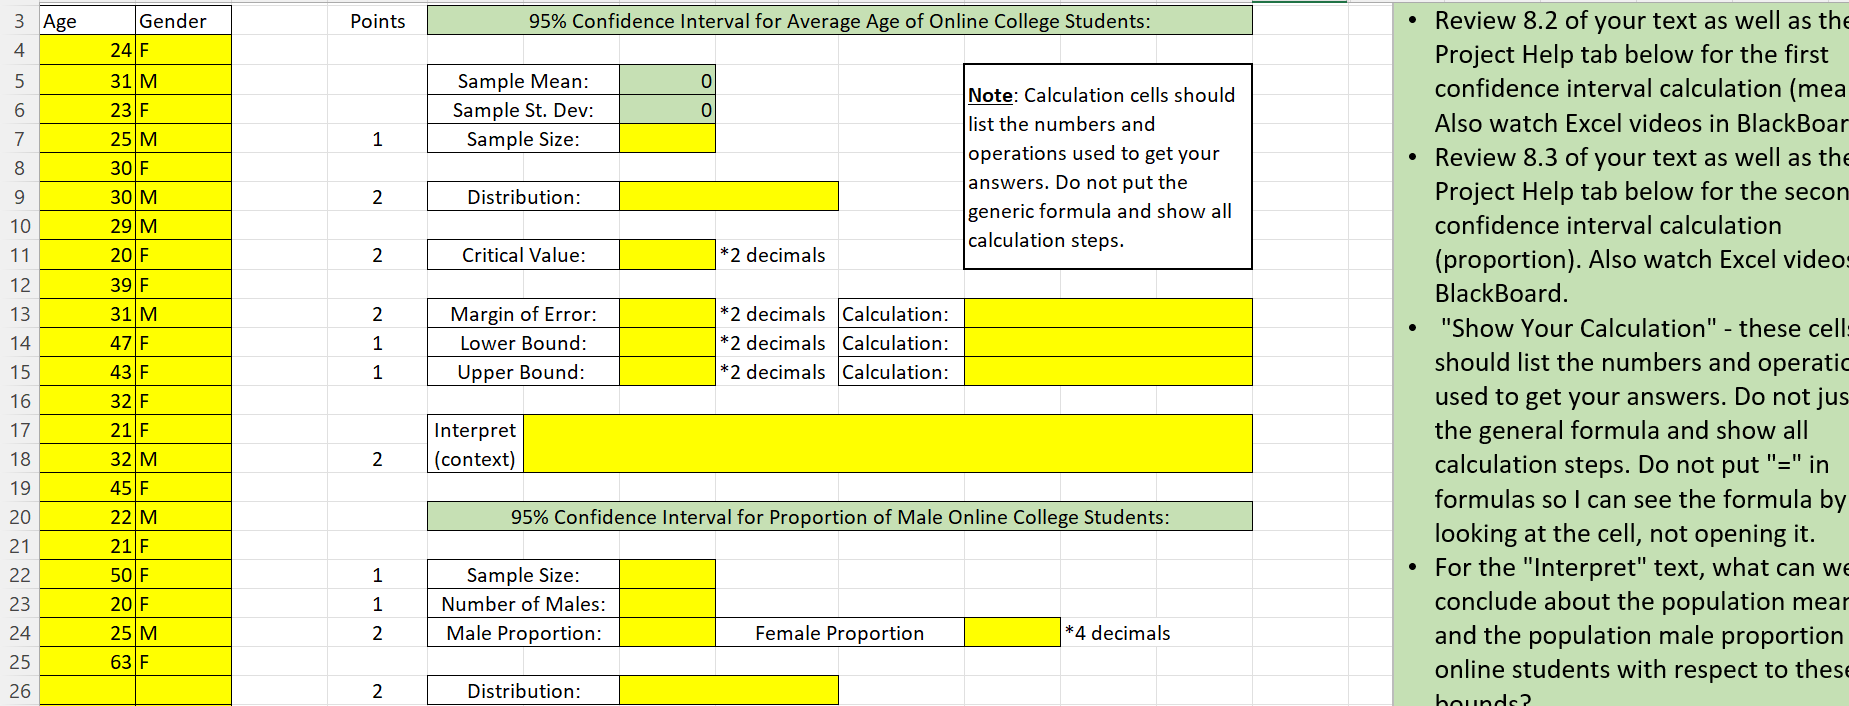Select row header 26
Viewport: 1849px width, 706px height.
19,691
